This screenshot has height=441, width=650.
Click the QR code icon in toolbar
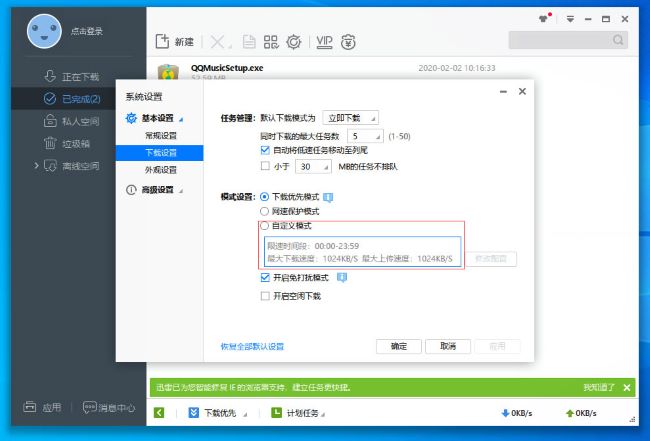coord(271,41)
